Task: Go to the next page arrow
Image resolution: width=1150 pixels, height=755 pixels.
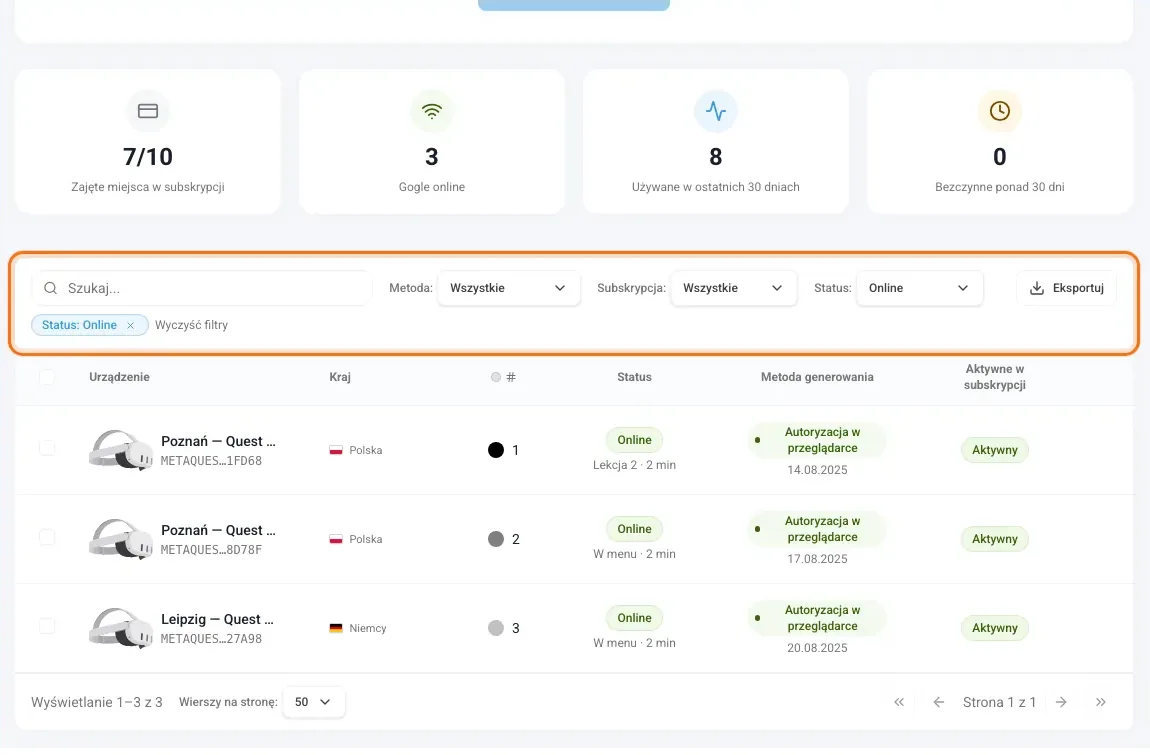Action: pos(1061,702)
